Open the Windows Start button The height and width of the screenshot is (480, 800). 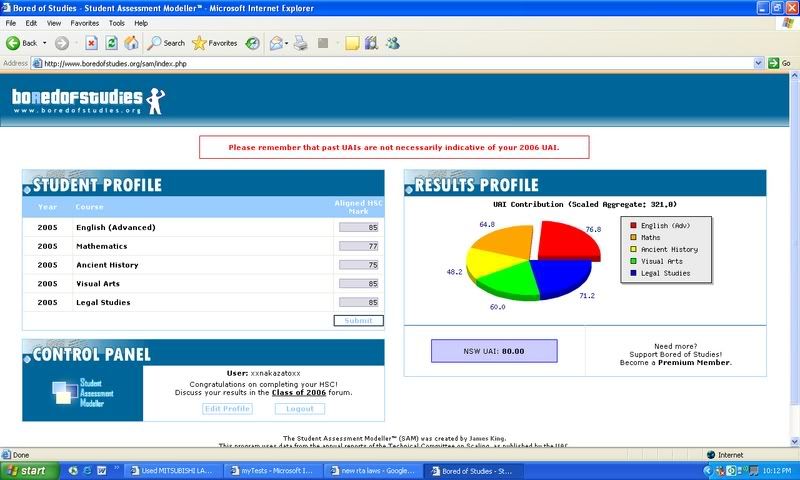[x=30, y=471]
